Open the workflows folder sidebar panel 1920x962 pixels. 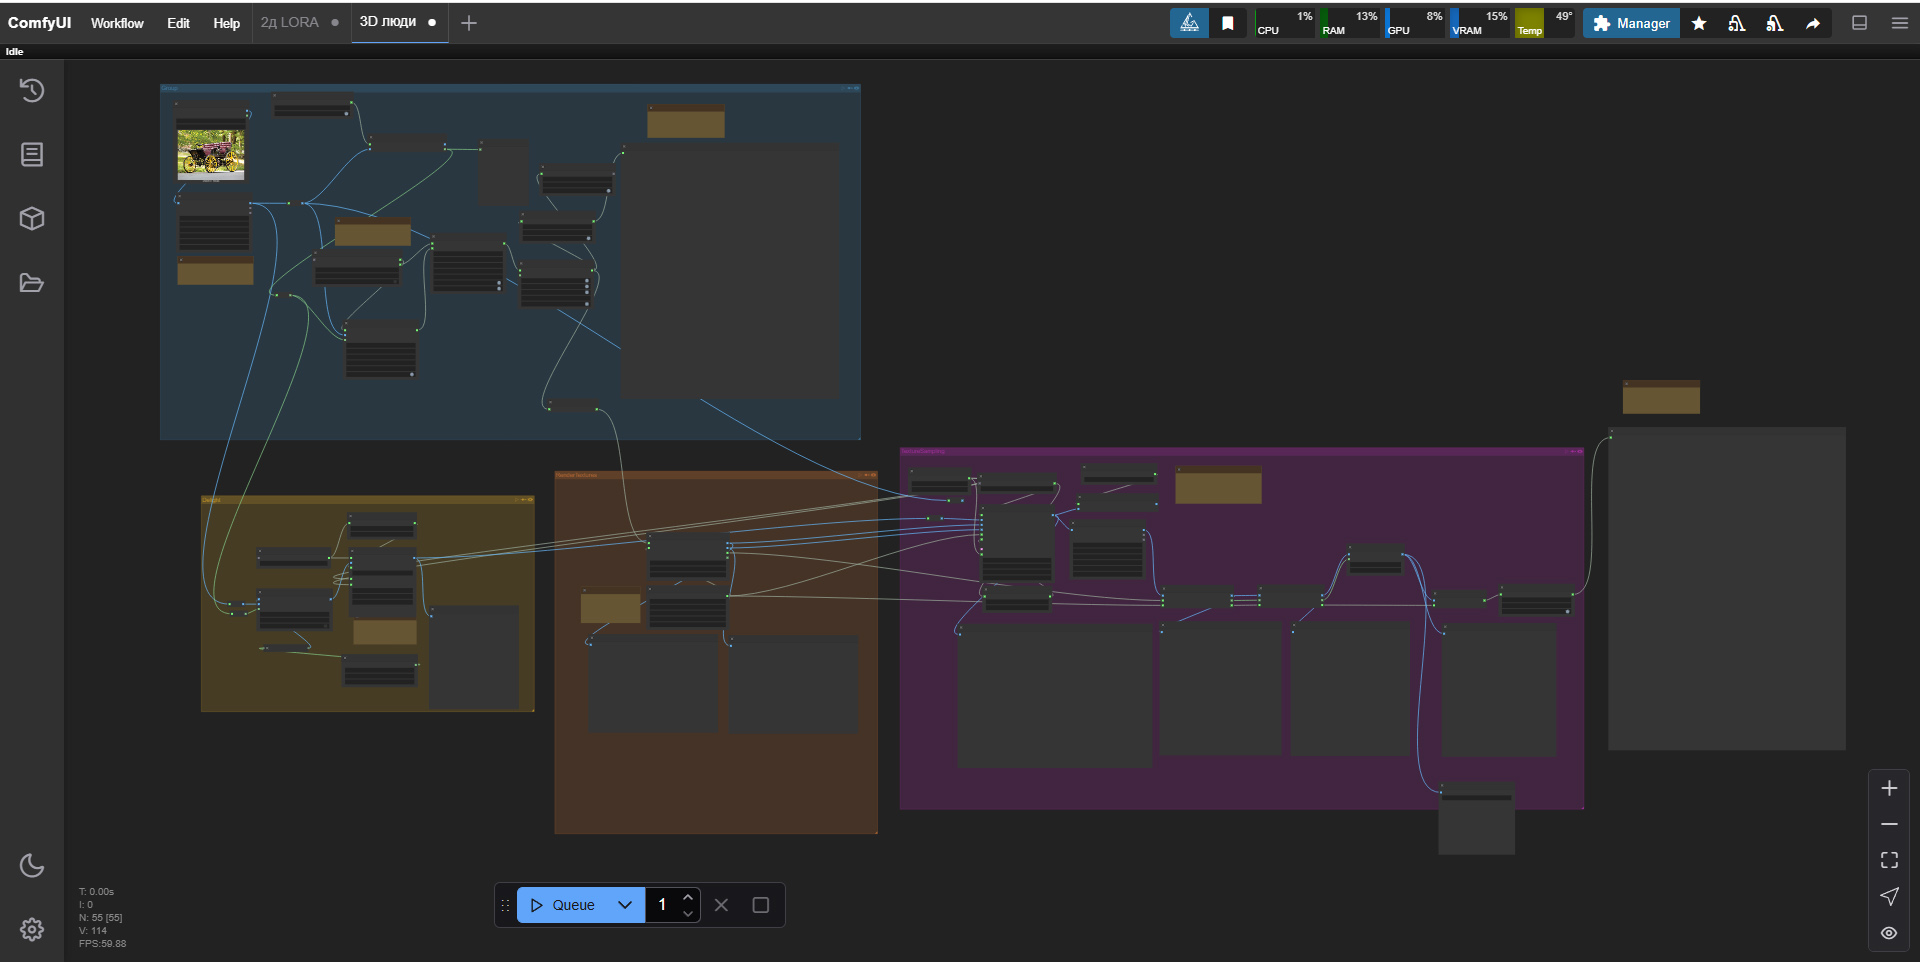[32, 283]
